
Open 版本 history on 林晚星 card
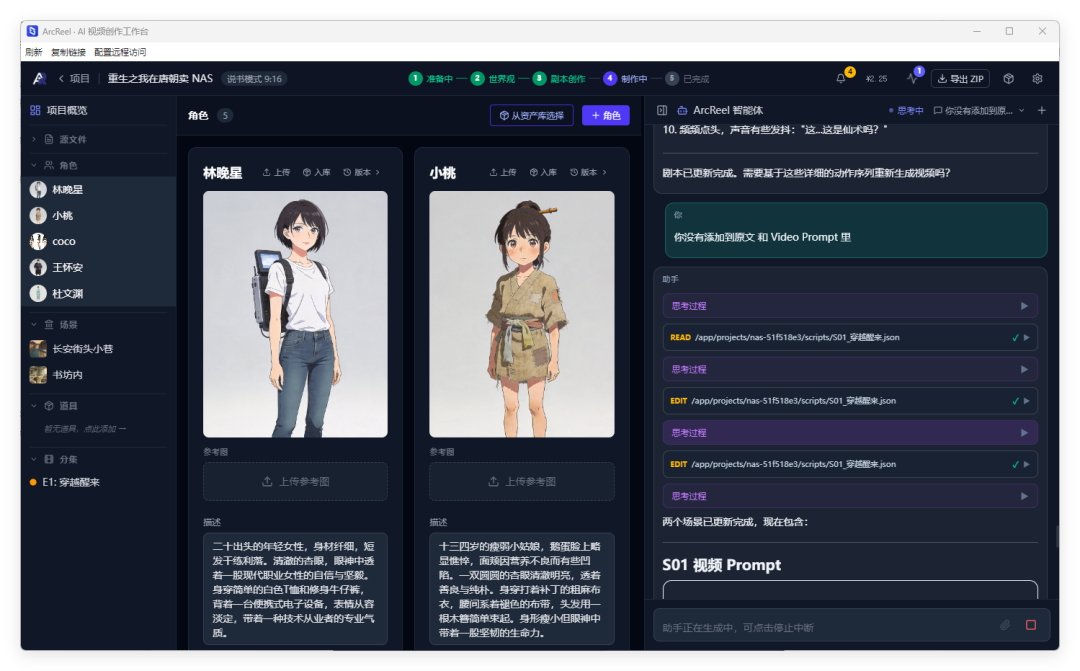click(361, 172)
